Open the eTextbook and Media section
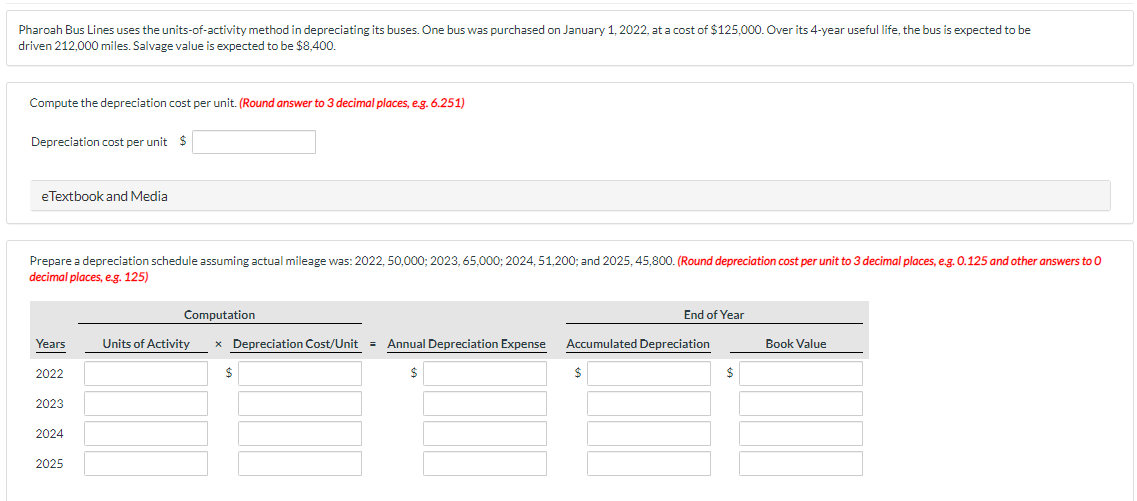Image resolution: width=1137 pixels, height=501 pixels. tap(570, 196)
